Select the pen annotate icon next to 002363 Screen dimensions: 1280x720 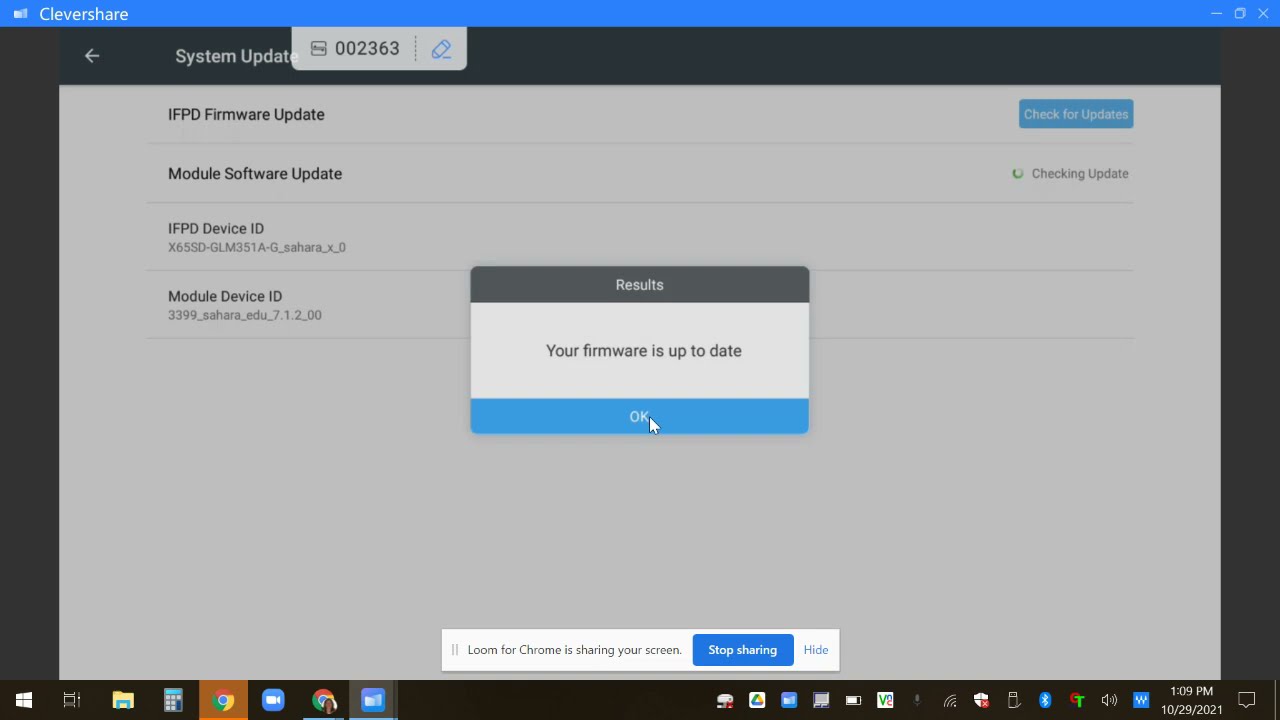click(x=441, y=49)
